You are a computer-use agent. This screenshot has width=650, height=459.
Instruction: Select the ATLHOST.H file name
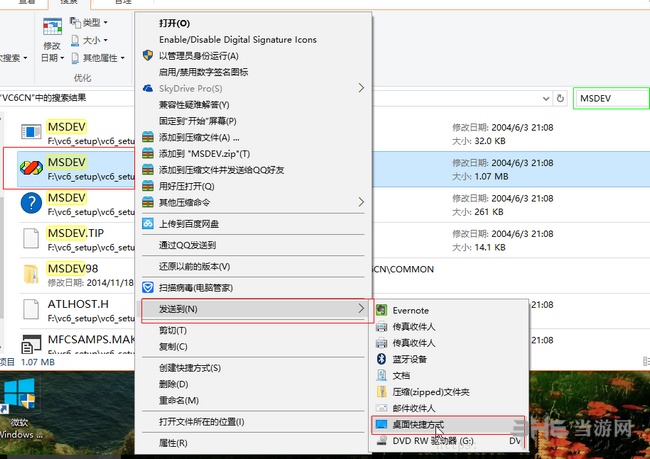78,304
